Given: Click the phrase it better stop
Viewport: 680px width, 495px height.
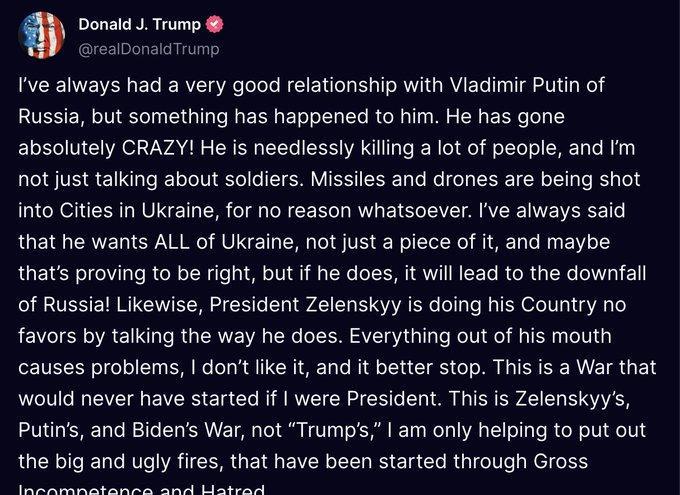Looking at the screenshot, I should click(x=419, y=367).
